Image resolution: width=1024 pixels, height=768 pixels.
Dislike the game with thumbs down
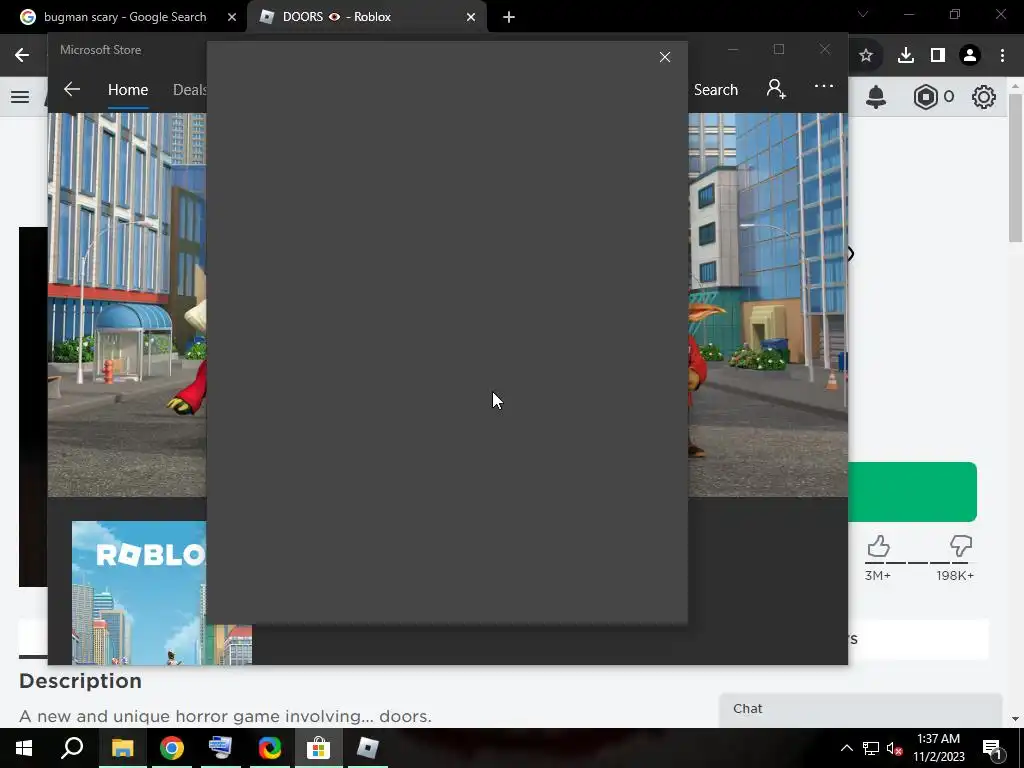pyautogui.click(x=961, y=547)
